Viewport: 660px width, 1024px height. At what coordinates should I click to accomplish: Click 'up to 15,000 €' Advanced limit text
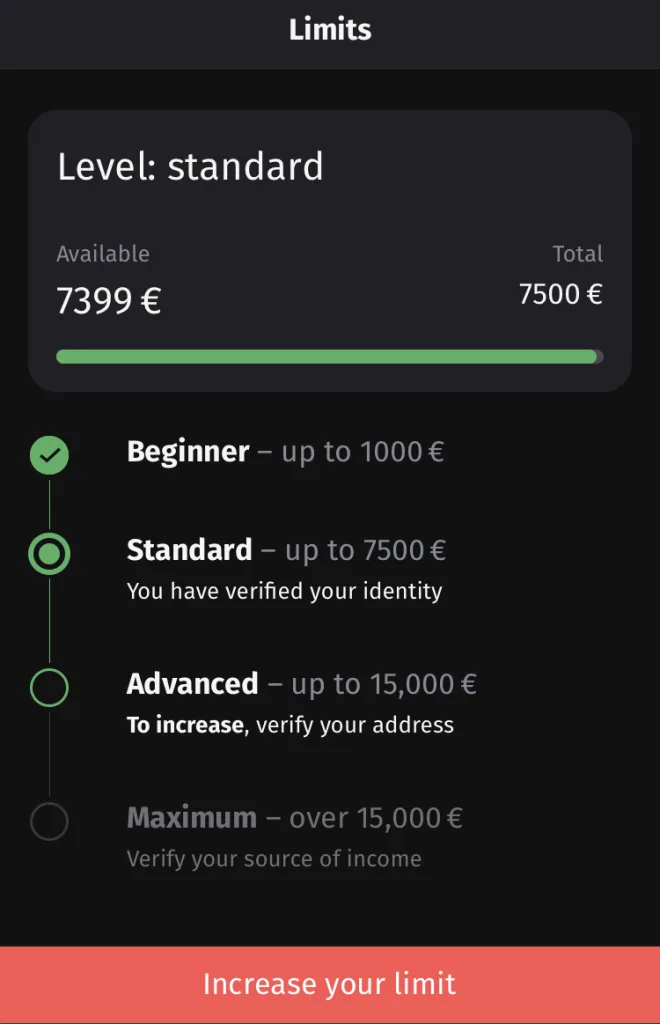pos(384,684)
